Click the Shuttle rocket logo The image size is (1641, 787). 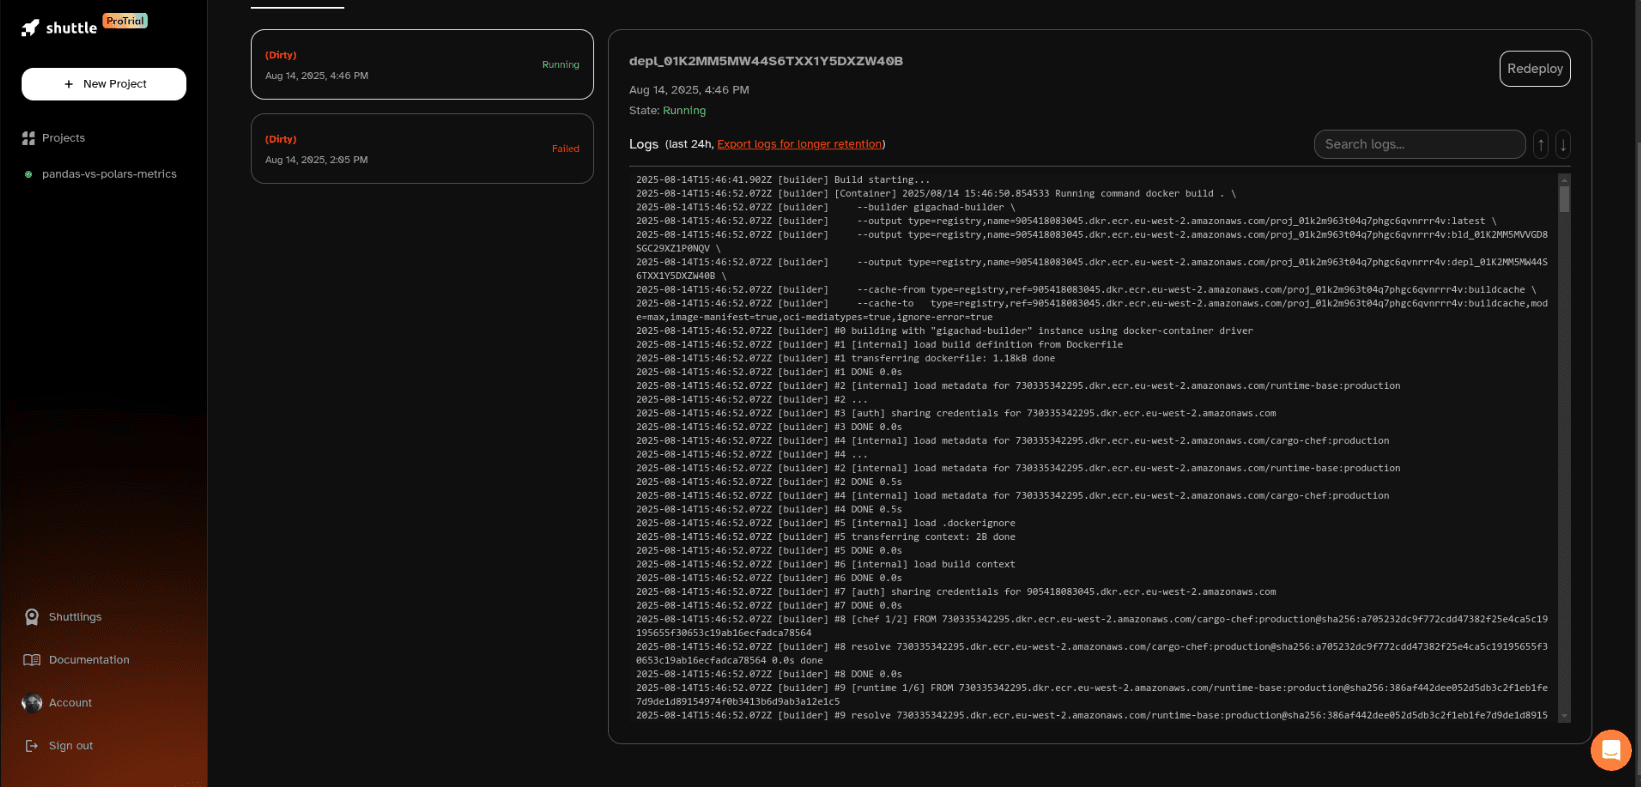click(x=31, y=28)
